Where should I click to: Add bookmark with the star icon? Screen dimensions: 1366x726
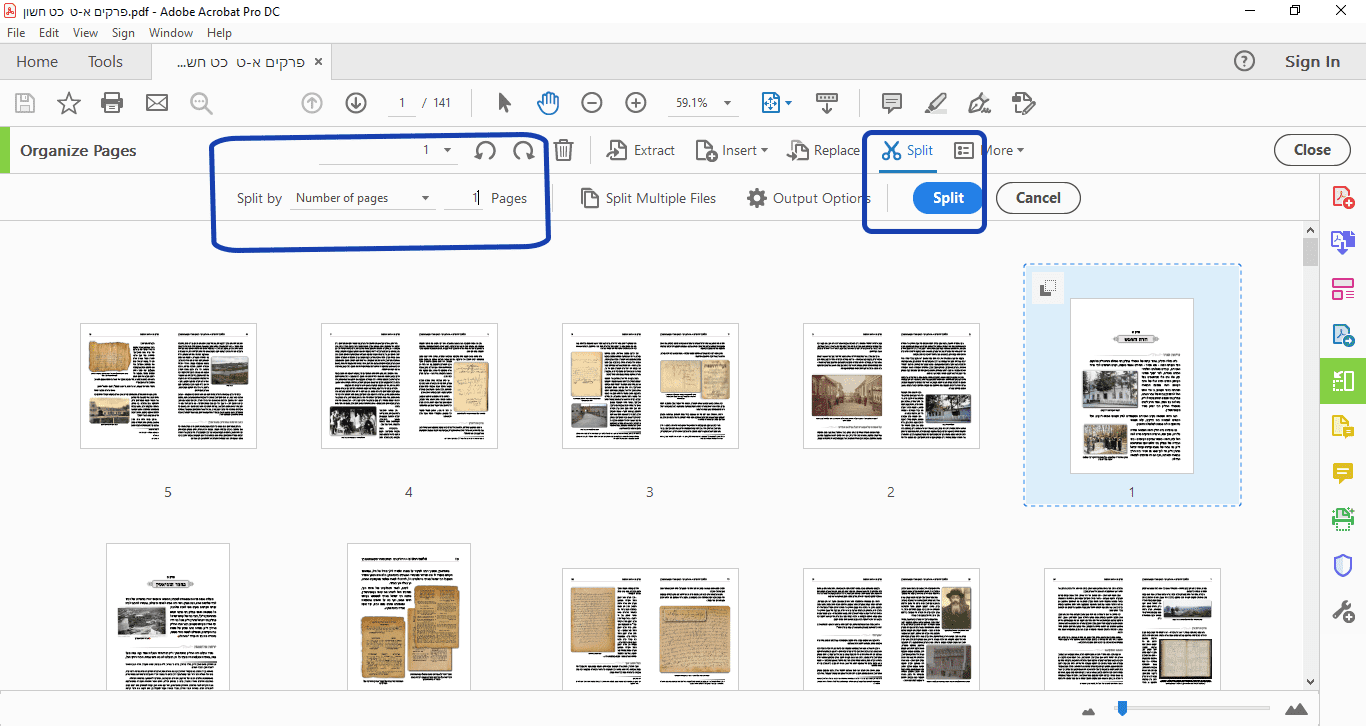coord(68,103)
